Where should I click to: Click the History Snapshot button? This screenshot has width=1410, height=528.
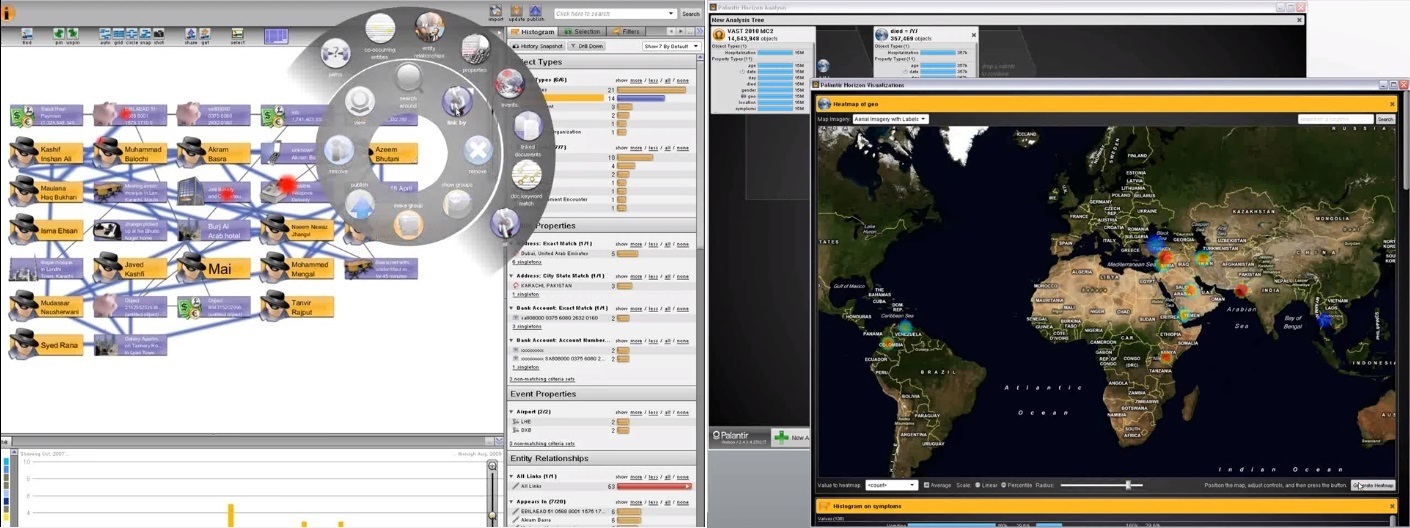tap(539, 46)
